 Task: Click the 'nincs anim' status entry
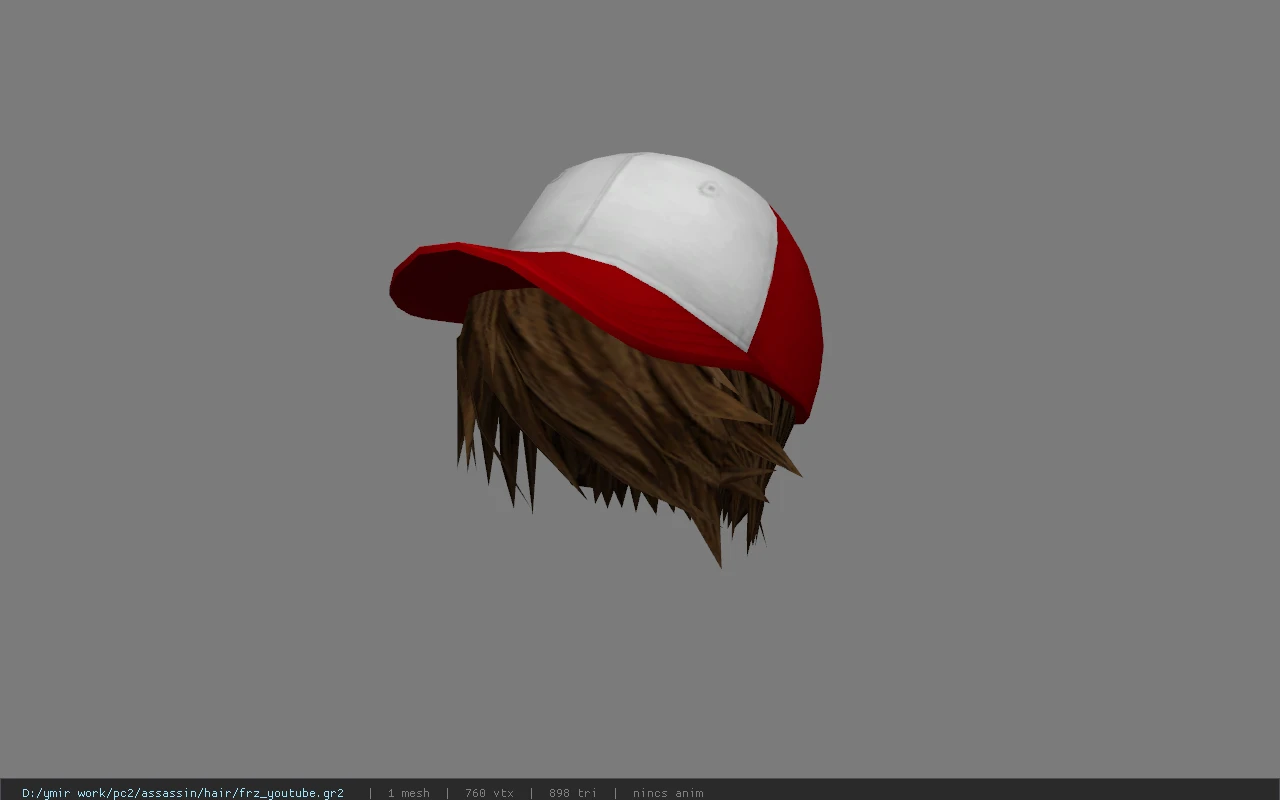click(668, 793)
